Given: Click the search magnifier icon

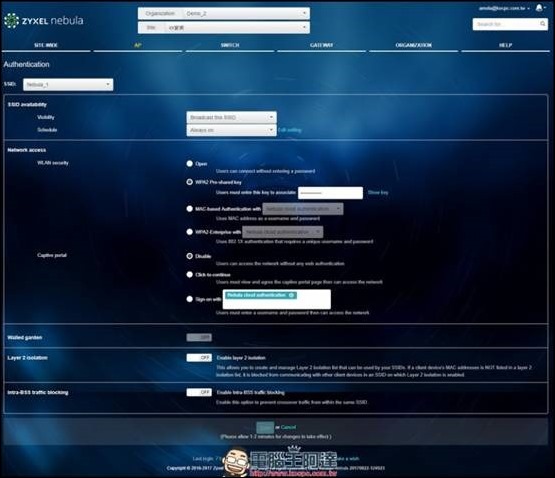Looking at the screenshot, I should tap(543, 24).
